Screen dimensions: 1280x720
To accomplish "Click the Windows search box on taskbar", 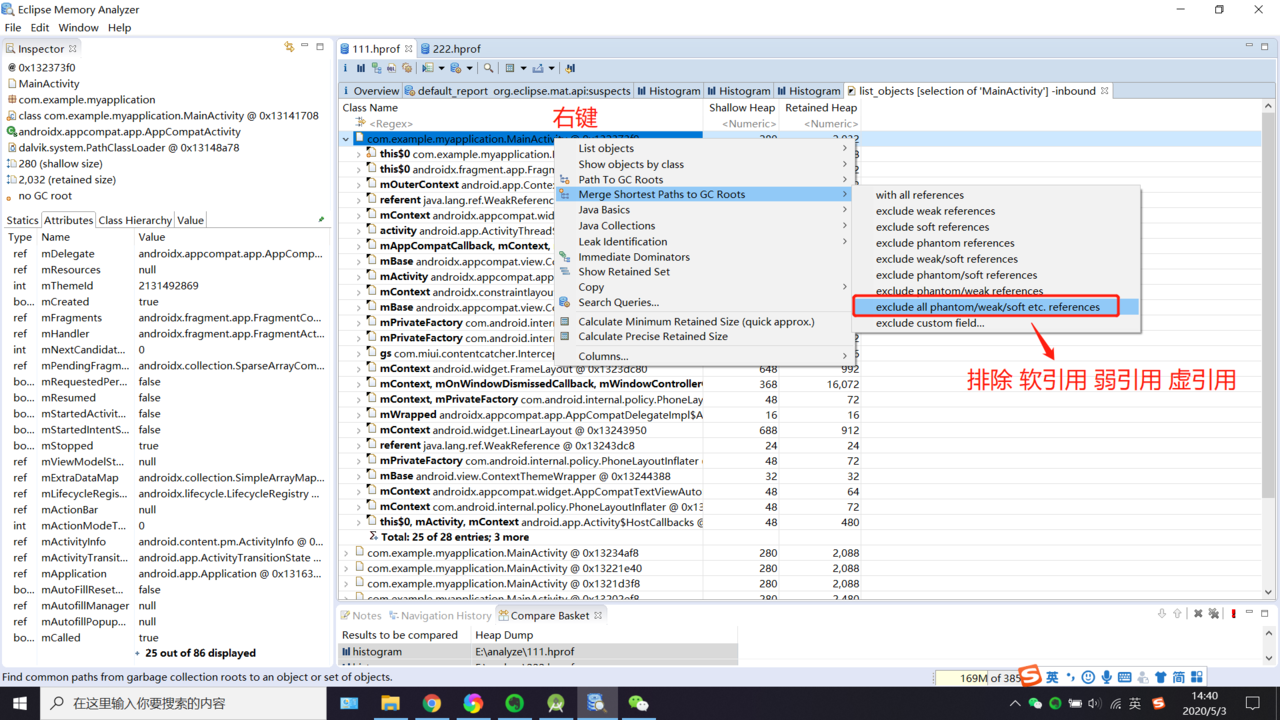I will 184,703.
